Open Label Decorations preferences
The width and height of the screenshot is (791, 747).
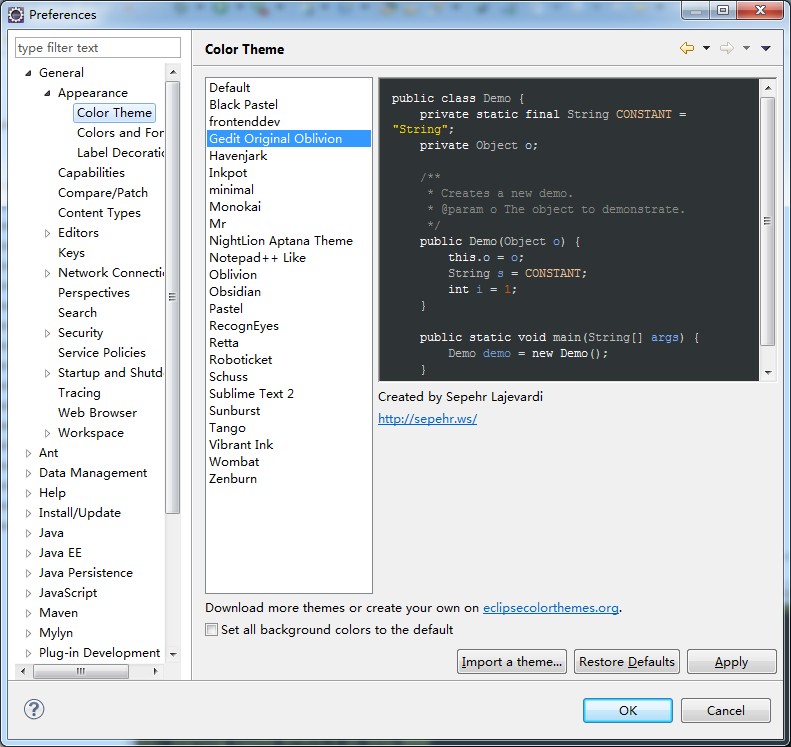(120, 152)
